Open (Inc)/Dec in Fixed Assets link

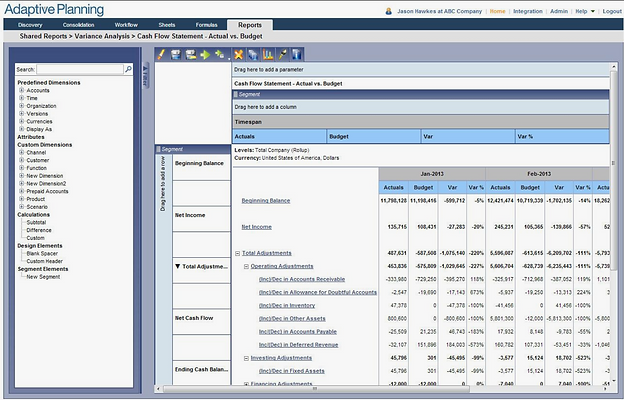292,371
